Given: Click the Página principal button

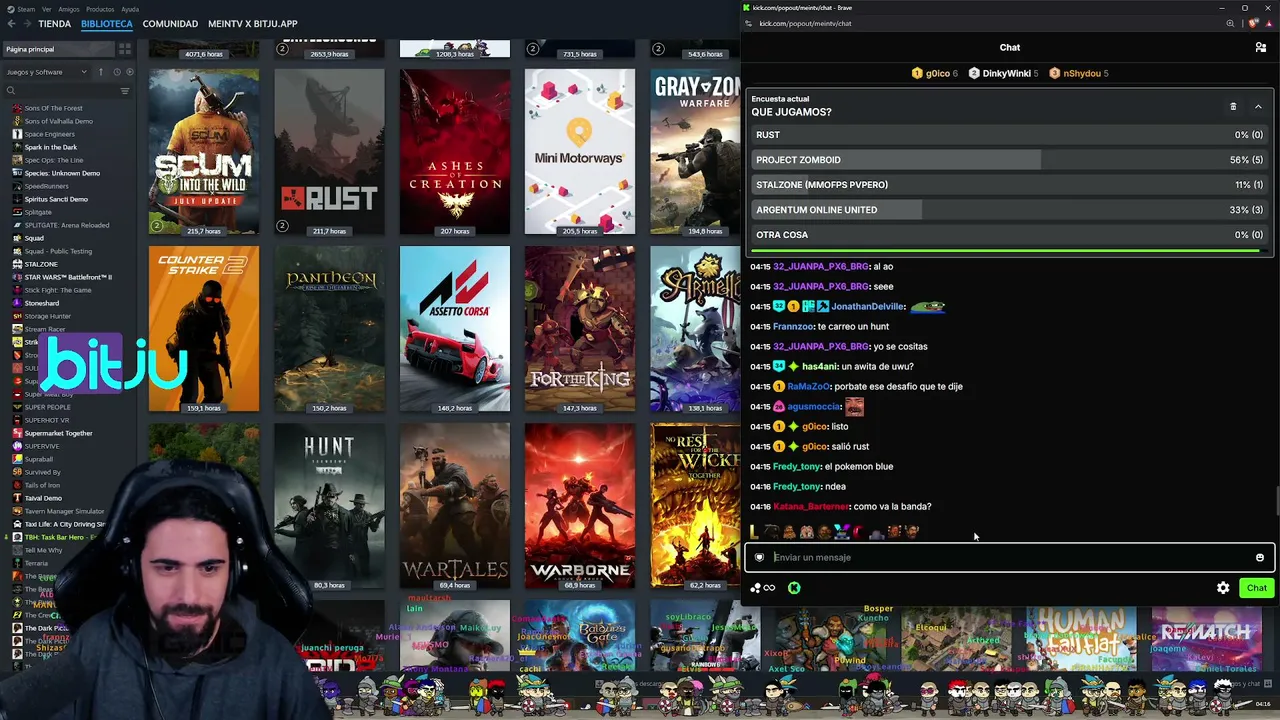Looking at the screenshot, I should pos(58,49).
